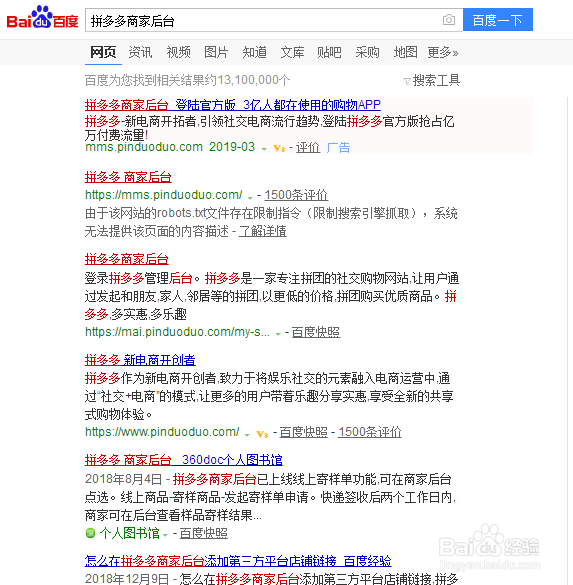
Task: Expand dropdown arrow after https://www.pinduoduo.com/
Action: tap(247, 435)
